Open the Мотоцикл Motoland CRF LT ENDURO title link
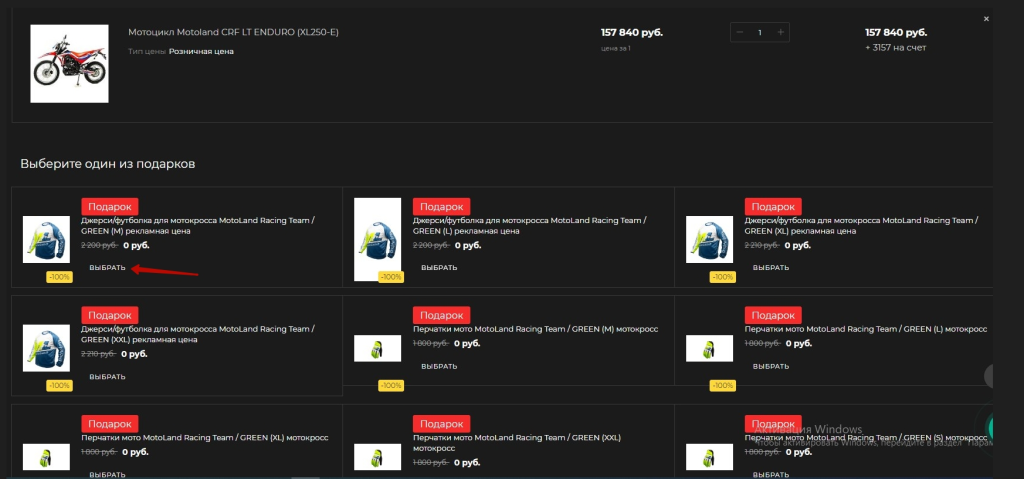The height and width of the screenshot is (479, 1024). [233, 32]
